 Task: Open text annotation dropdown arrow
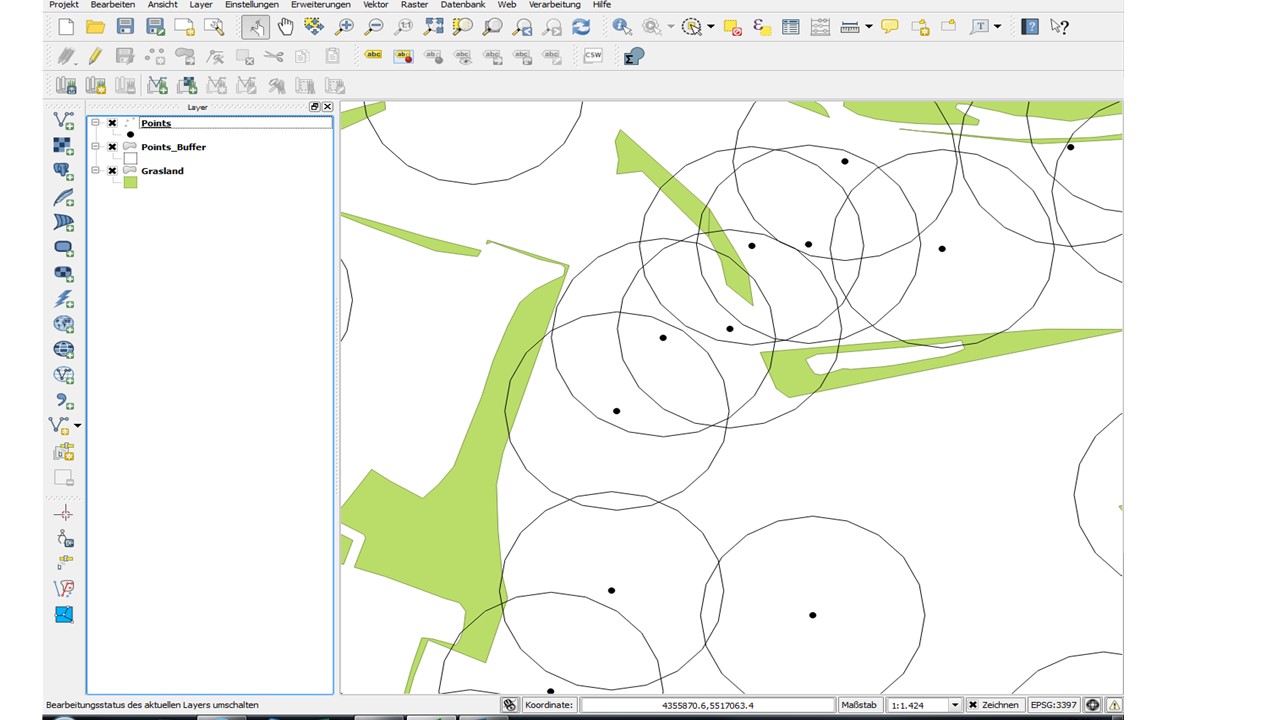(x=998, y=27)
